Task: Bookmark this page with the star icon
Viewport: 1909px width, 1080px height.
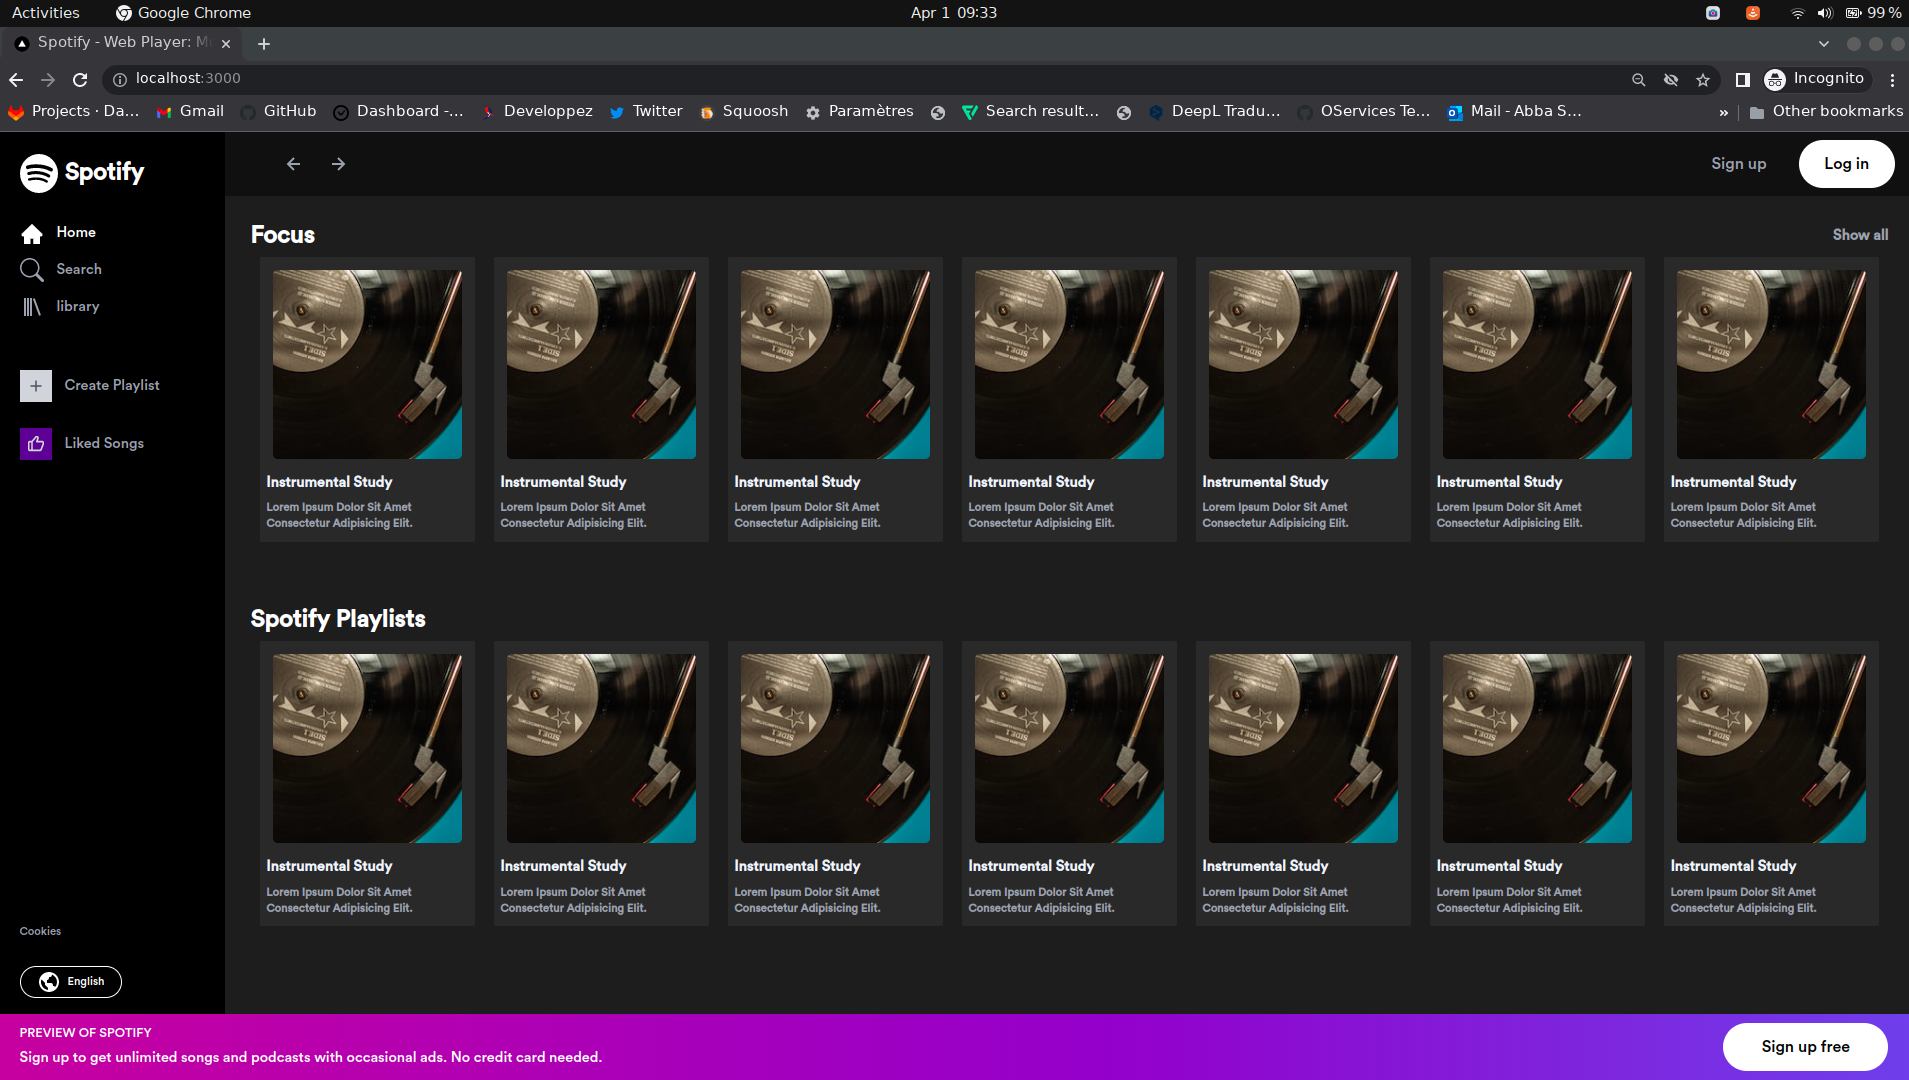Action: click(1704, 79)
